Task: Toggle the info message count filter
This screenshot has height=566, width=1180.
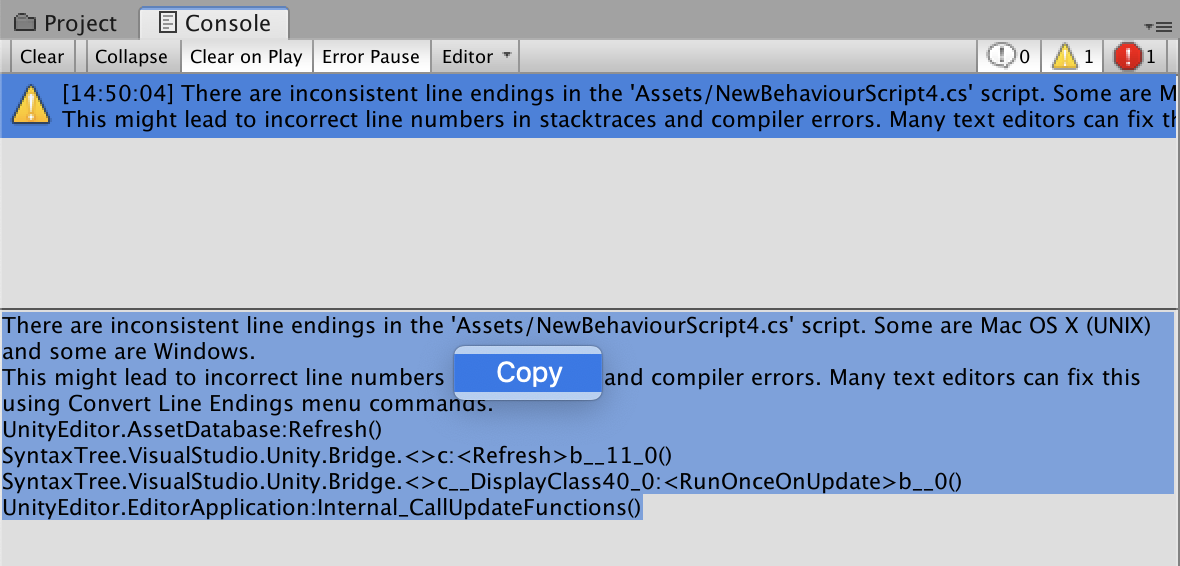Action: click(1008, 56)
